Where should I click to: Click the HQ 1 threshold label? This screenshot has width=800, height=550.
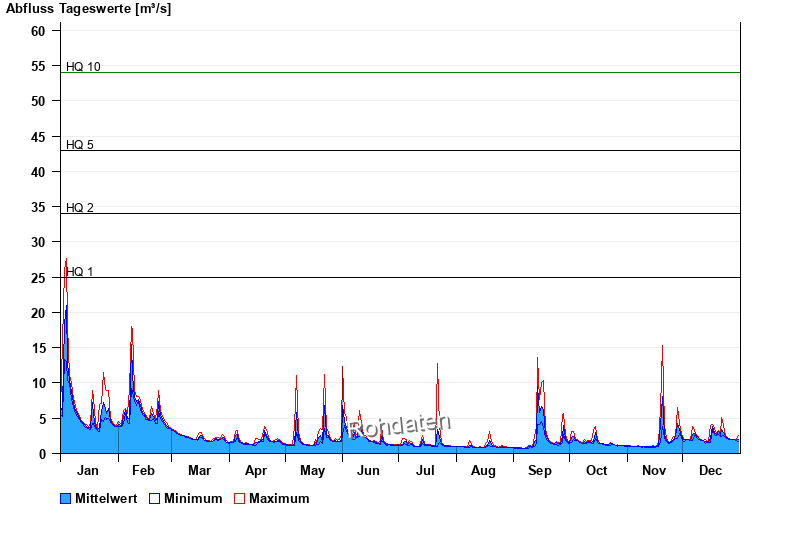(x=80, y=272)
